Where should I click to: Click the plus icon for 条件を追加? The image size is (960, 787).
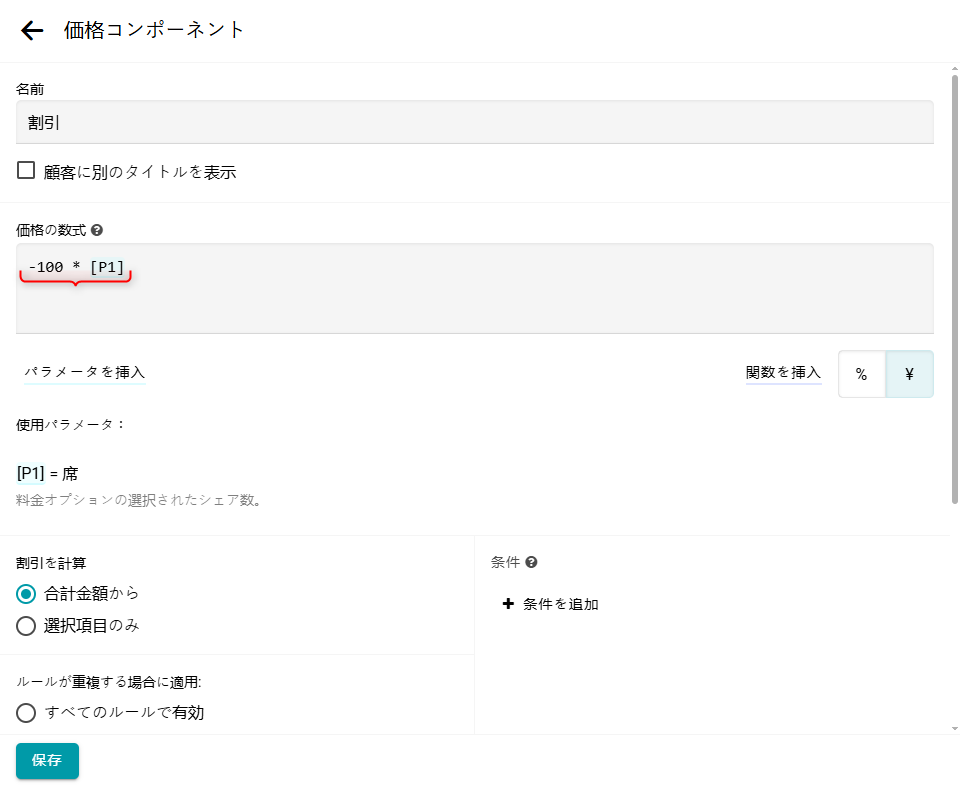pyautogui.click(x=508, y=604)
